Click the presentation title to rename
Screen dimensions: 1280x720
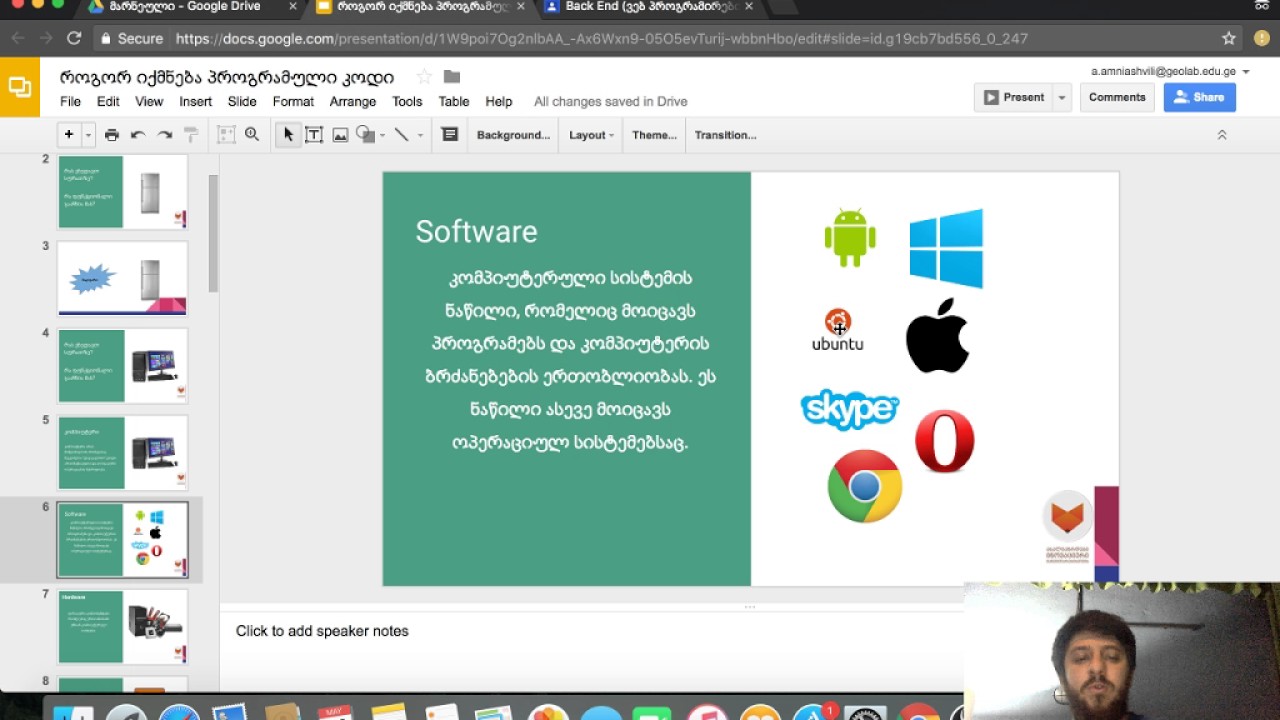coord(227,77)
